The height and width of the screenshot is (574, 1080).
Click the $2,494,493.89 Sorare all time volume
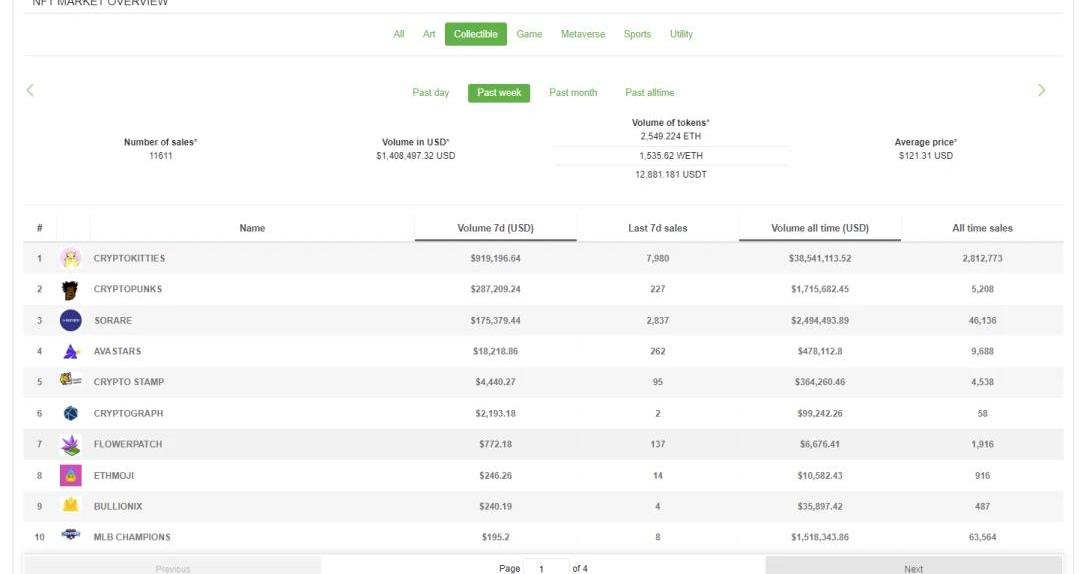coord(820,320)
